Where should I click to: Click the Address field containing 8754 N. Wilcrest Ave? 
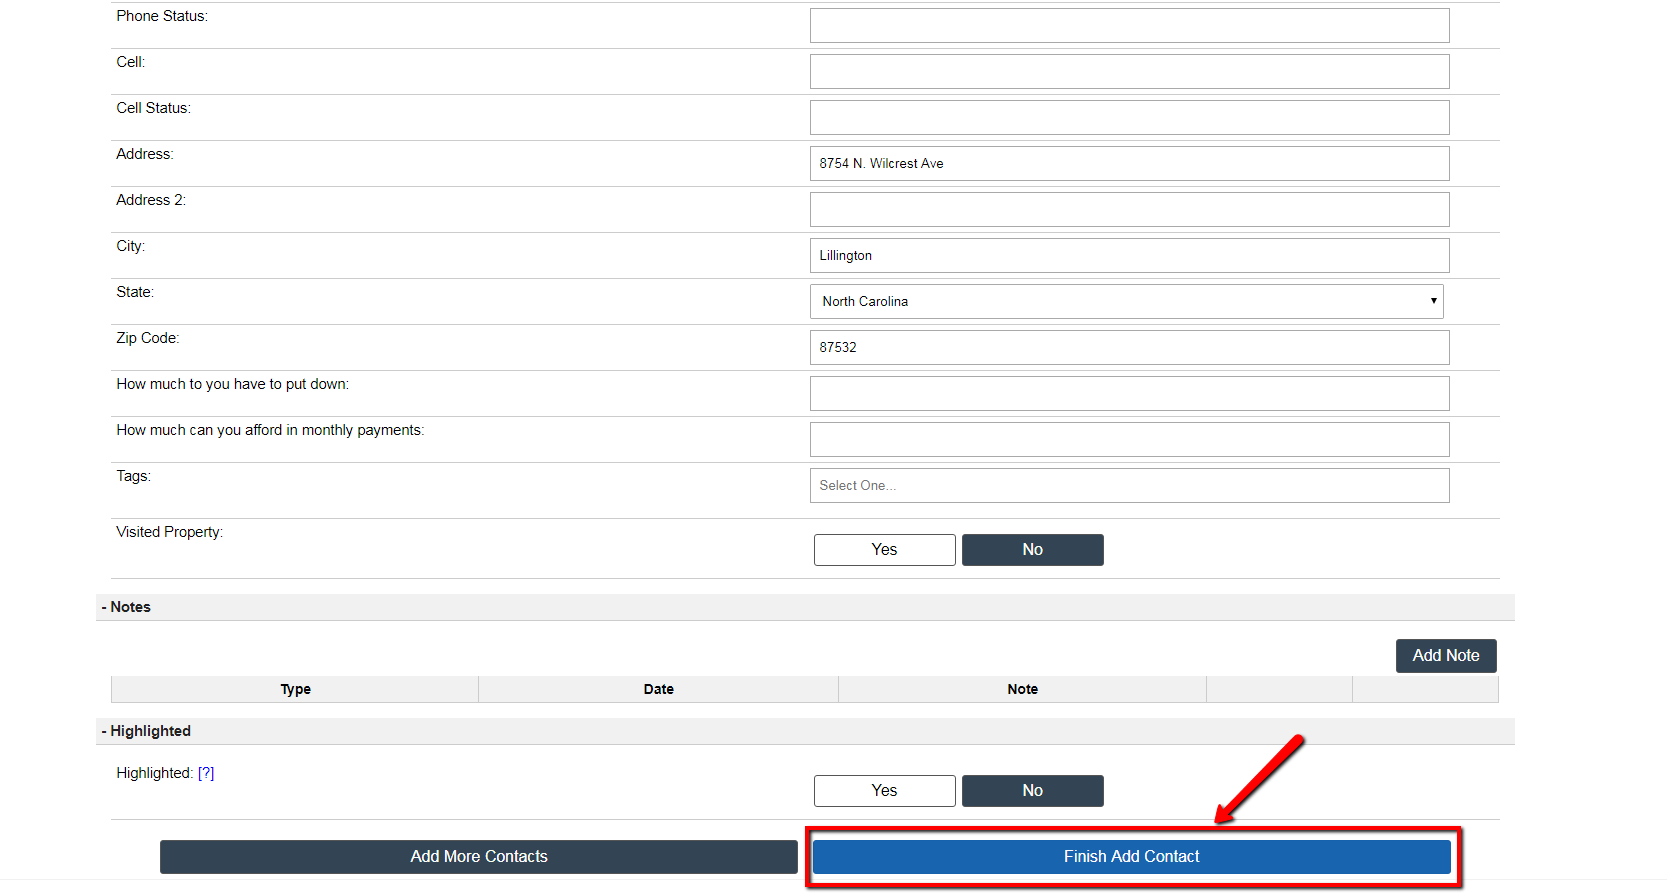1129,163
